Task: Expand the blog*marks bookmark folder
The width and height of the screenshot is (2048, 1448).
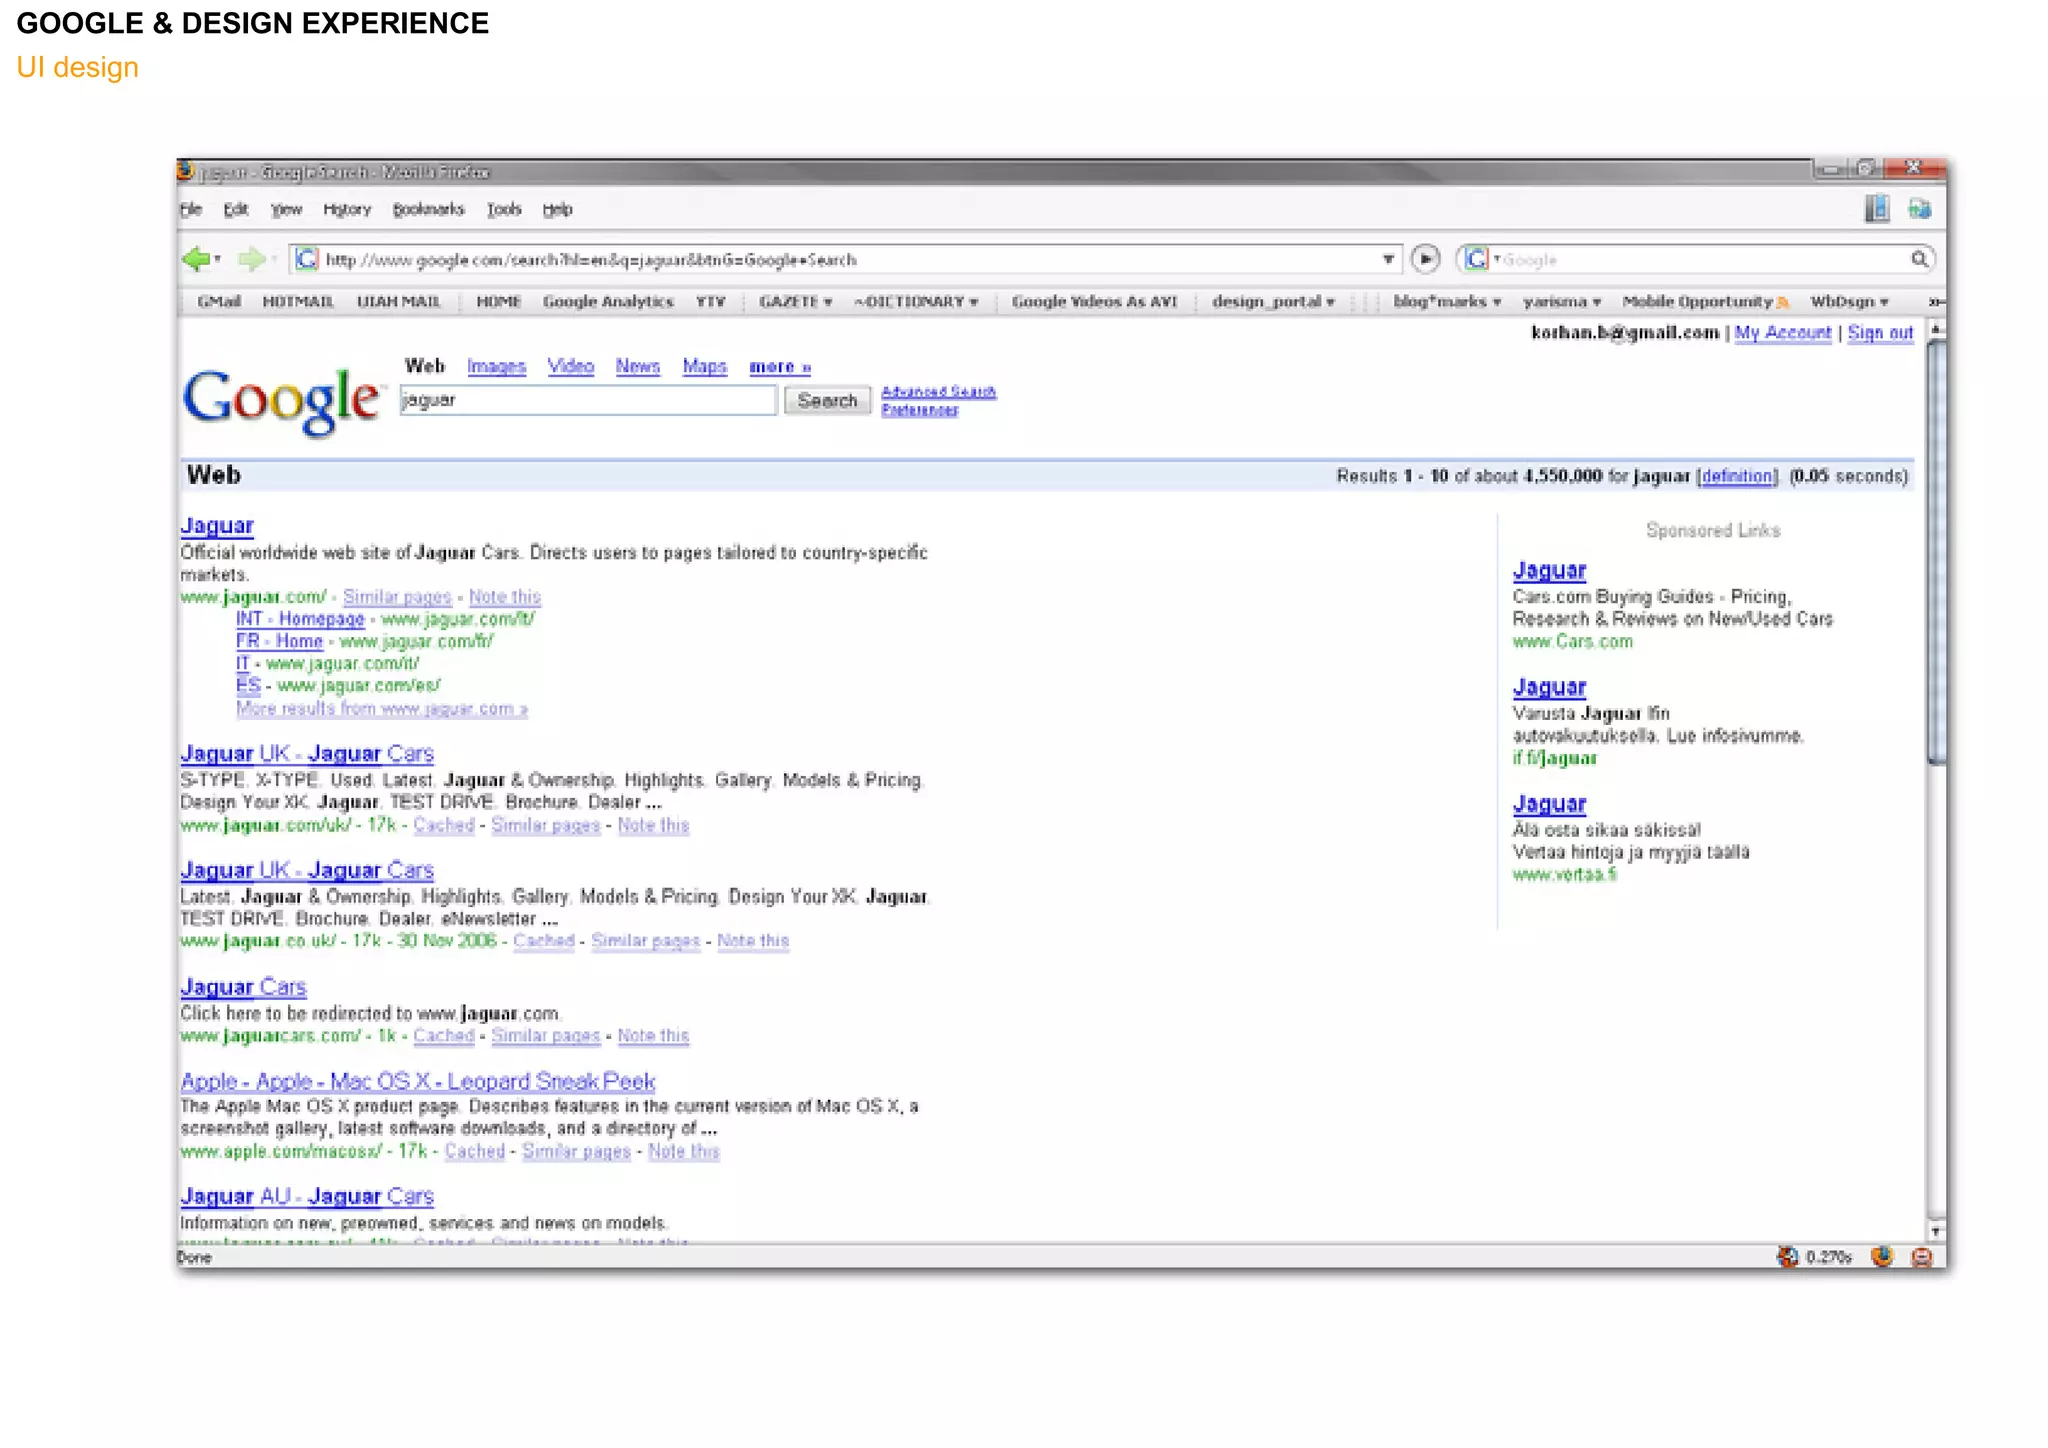Action: coord(1447,301)
